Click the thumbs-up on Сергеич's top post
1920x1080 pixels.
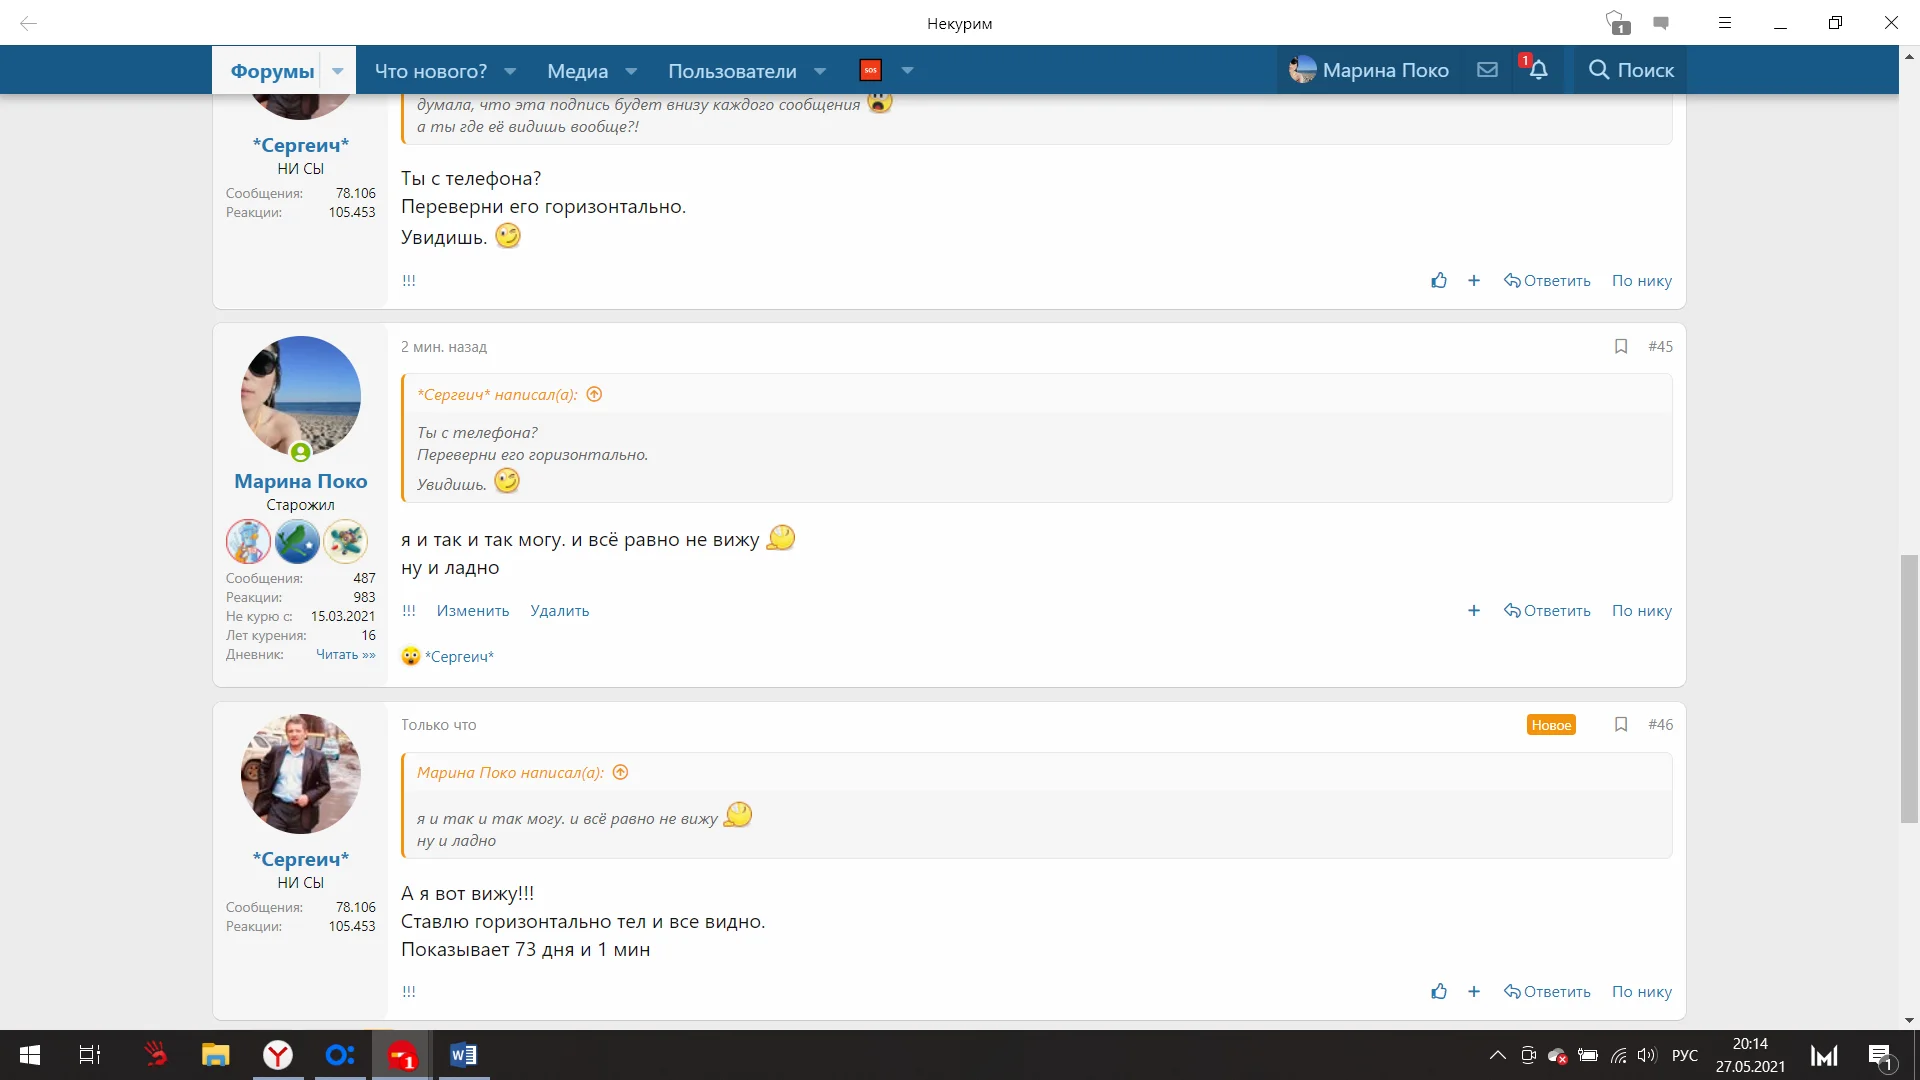click(1439, 280)
